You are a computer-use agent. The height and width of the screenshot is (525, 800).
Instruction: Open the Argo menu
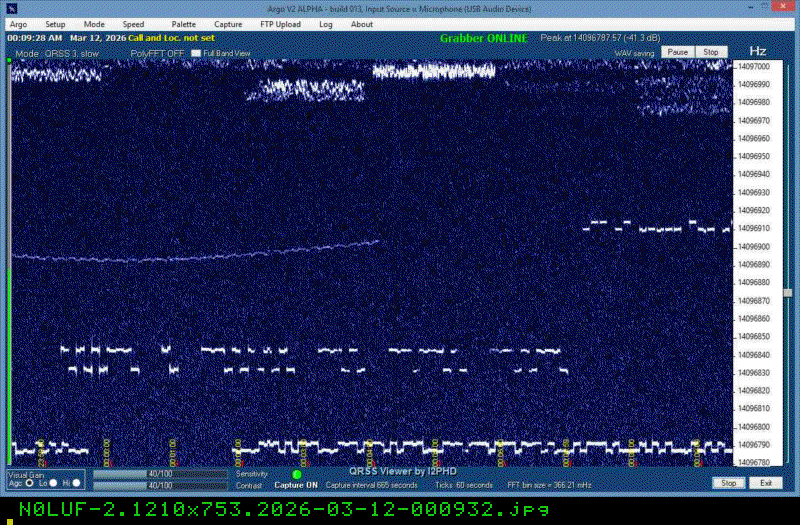[18, 24]
